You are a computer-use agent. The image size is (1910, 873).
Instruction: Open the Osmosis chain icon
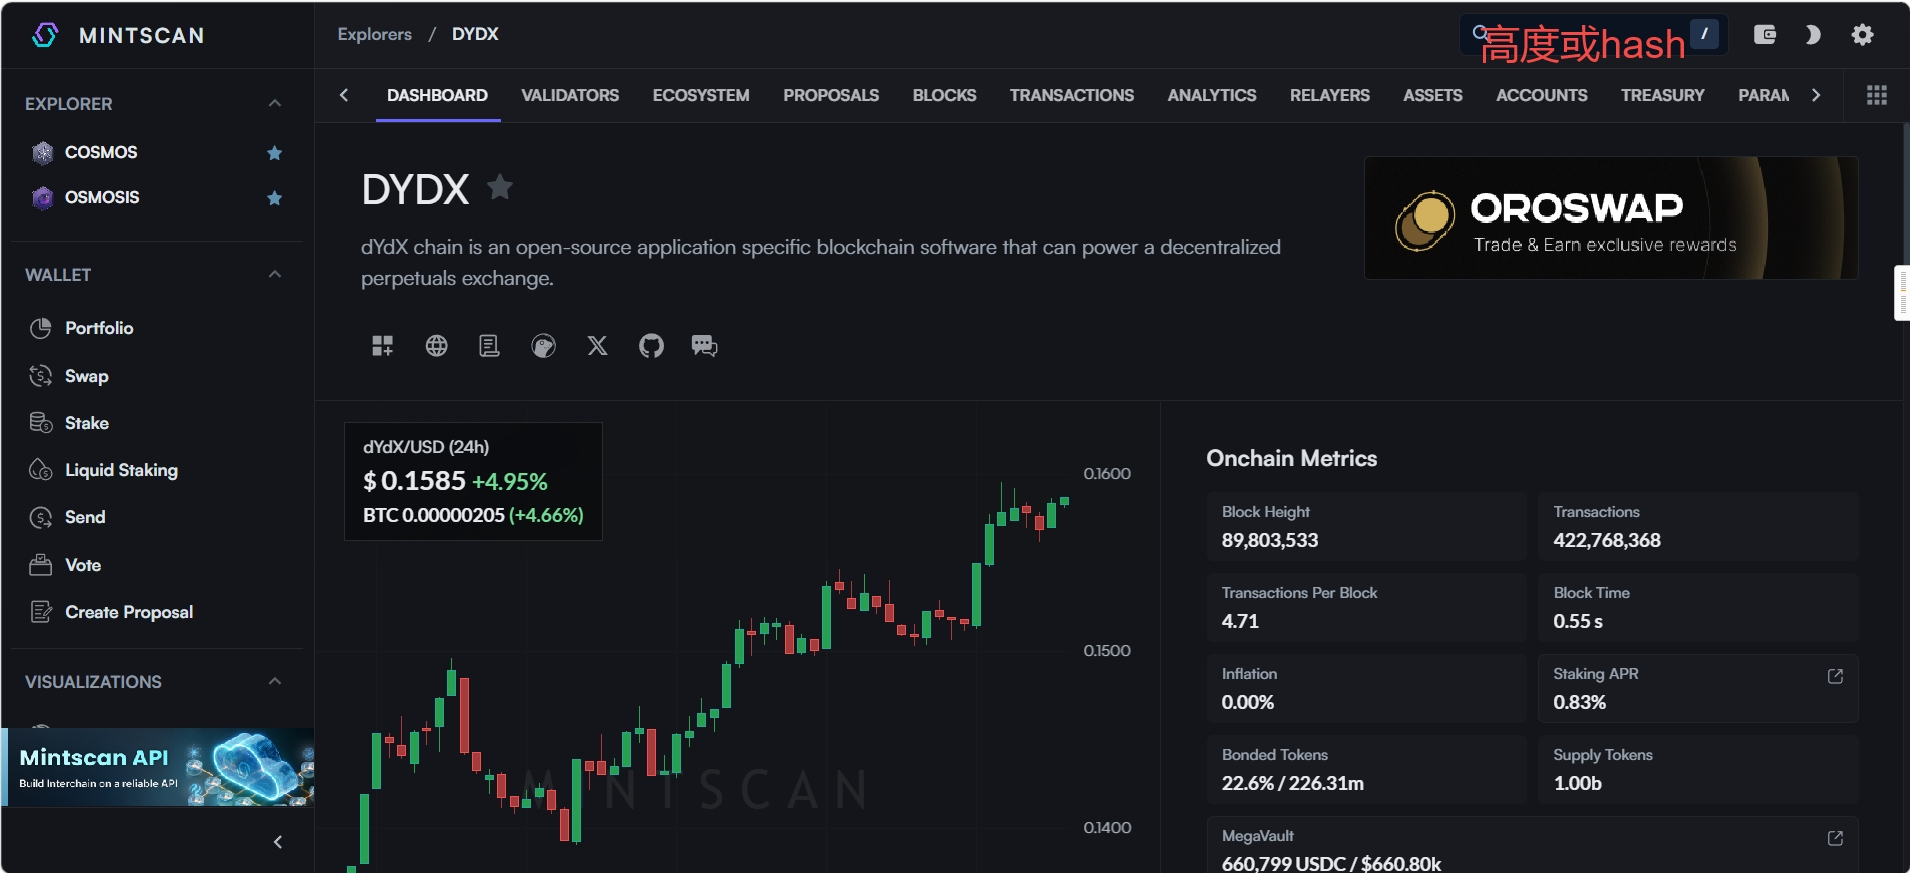tap(42, 197)
